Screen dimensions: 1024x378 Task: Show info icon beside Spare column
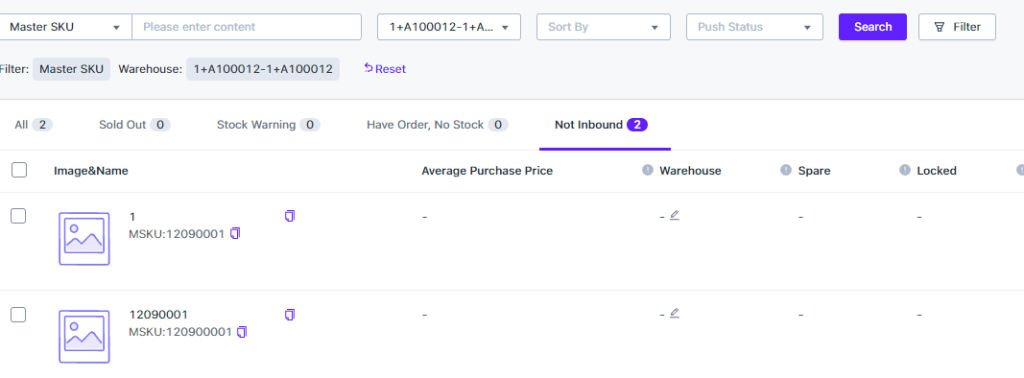(786, 170)
